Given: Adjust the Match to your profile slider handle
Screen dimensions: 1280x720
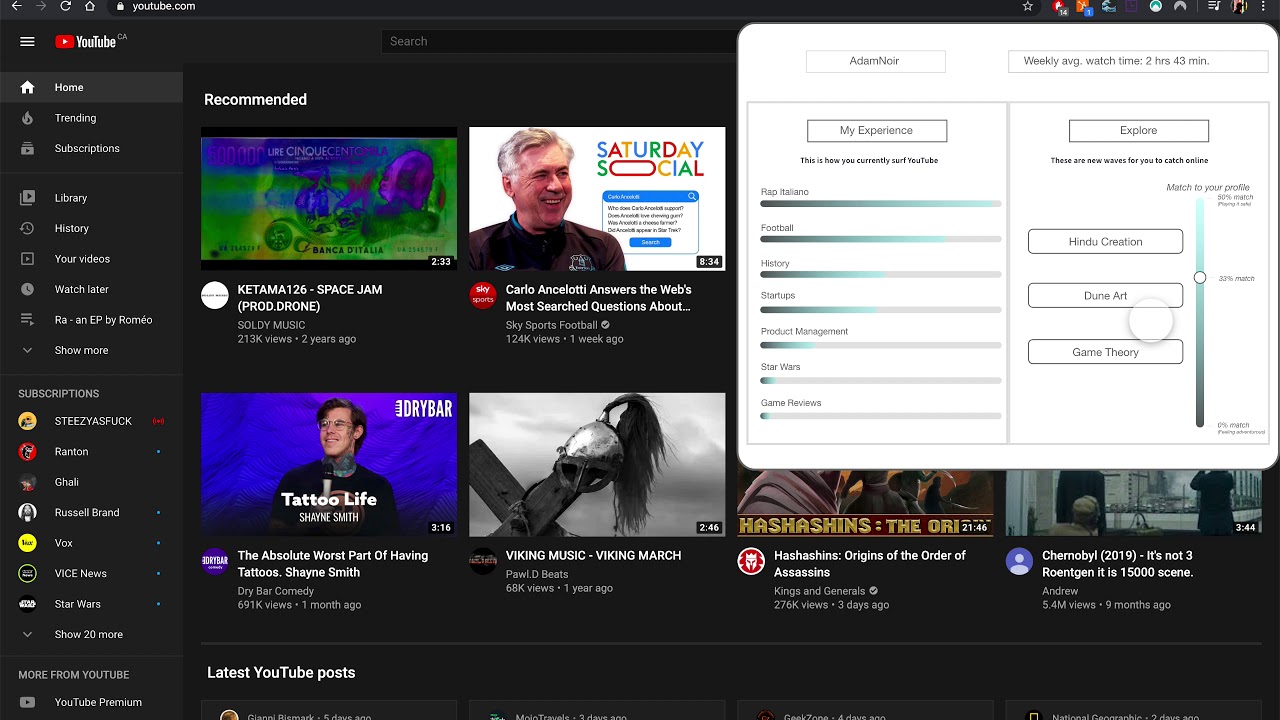Looking at the screenshot, I should 1200,277.
